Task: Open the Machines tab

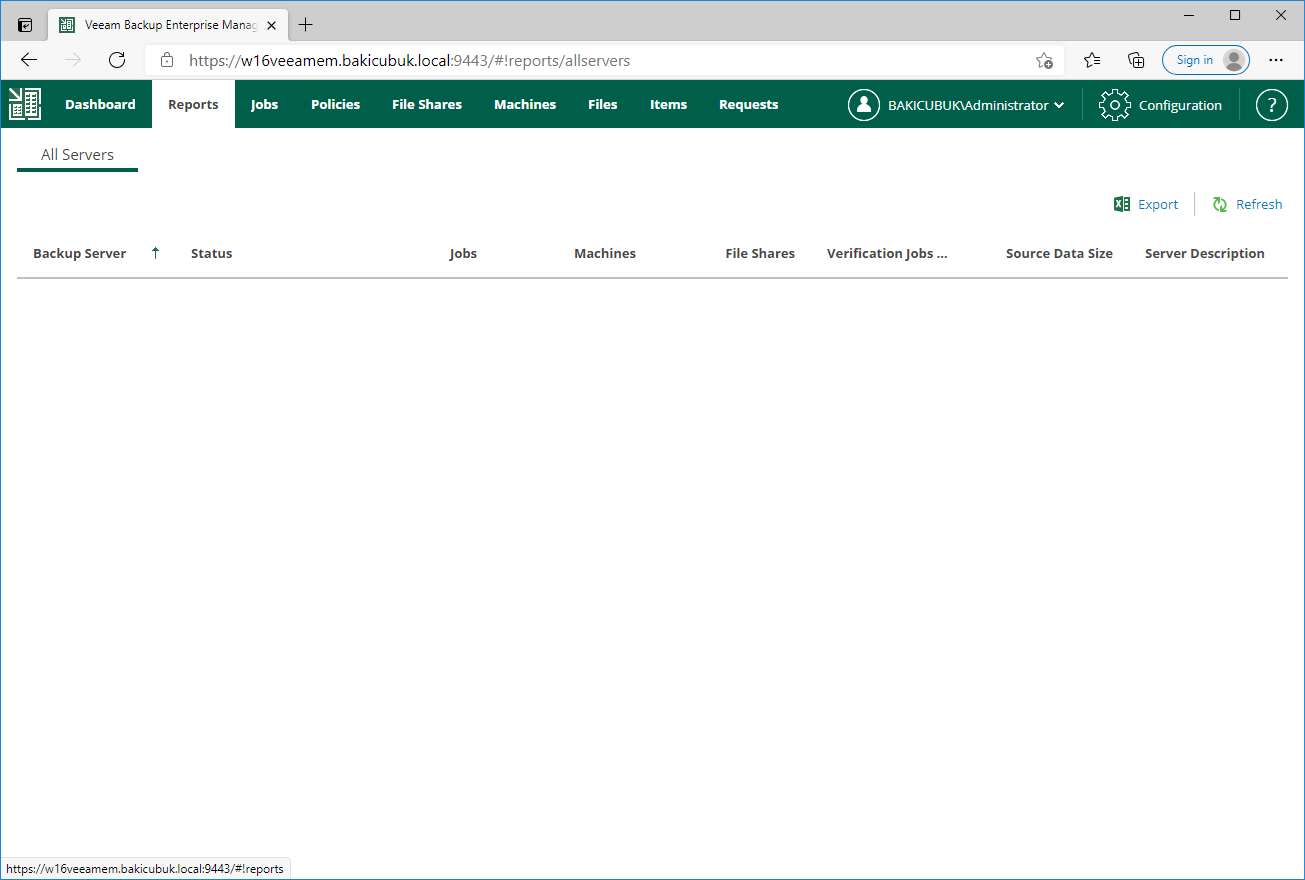Action: tap(525, 104)
